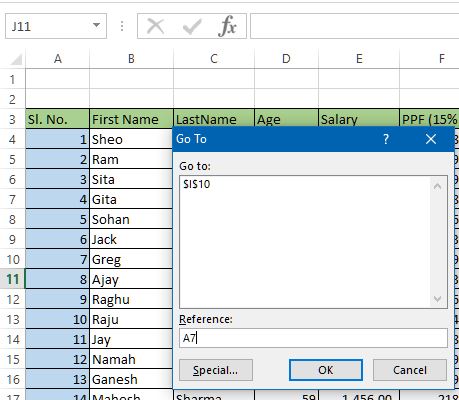This screenshot has width=459, height=400.
Task: Click the Sl. No. header cell
Action: (x=58, y=119)
